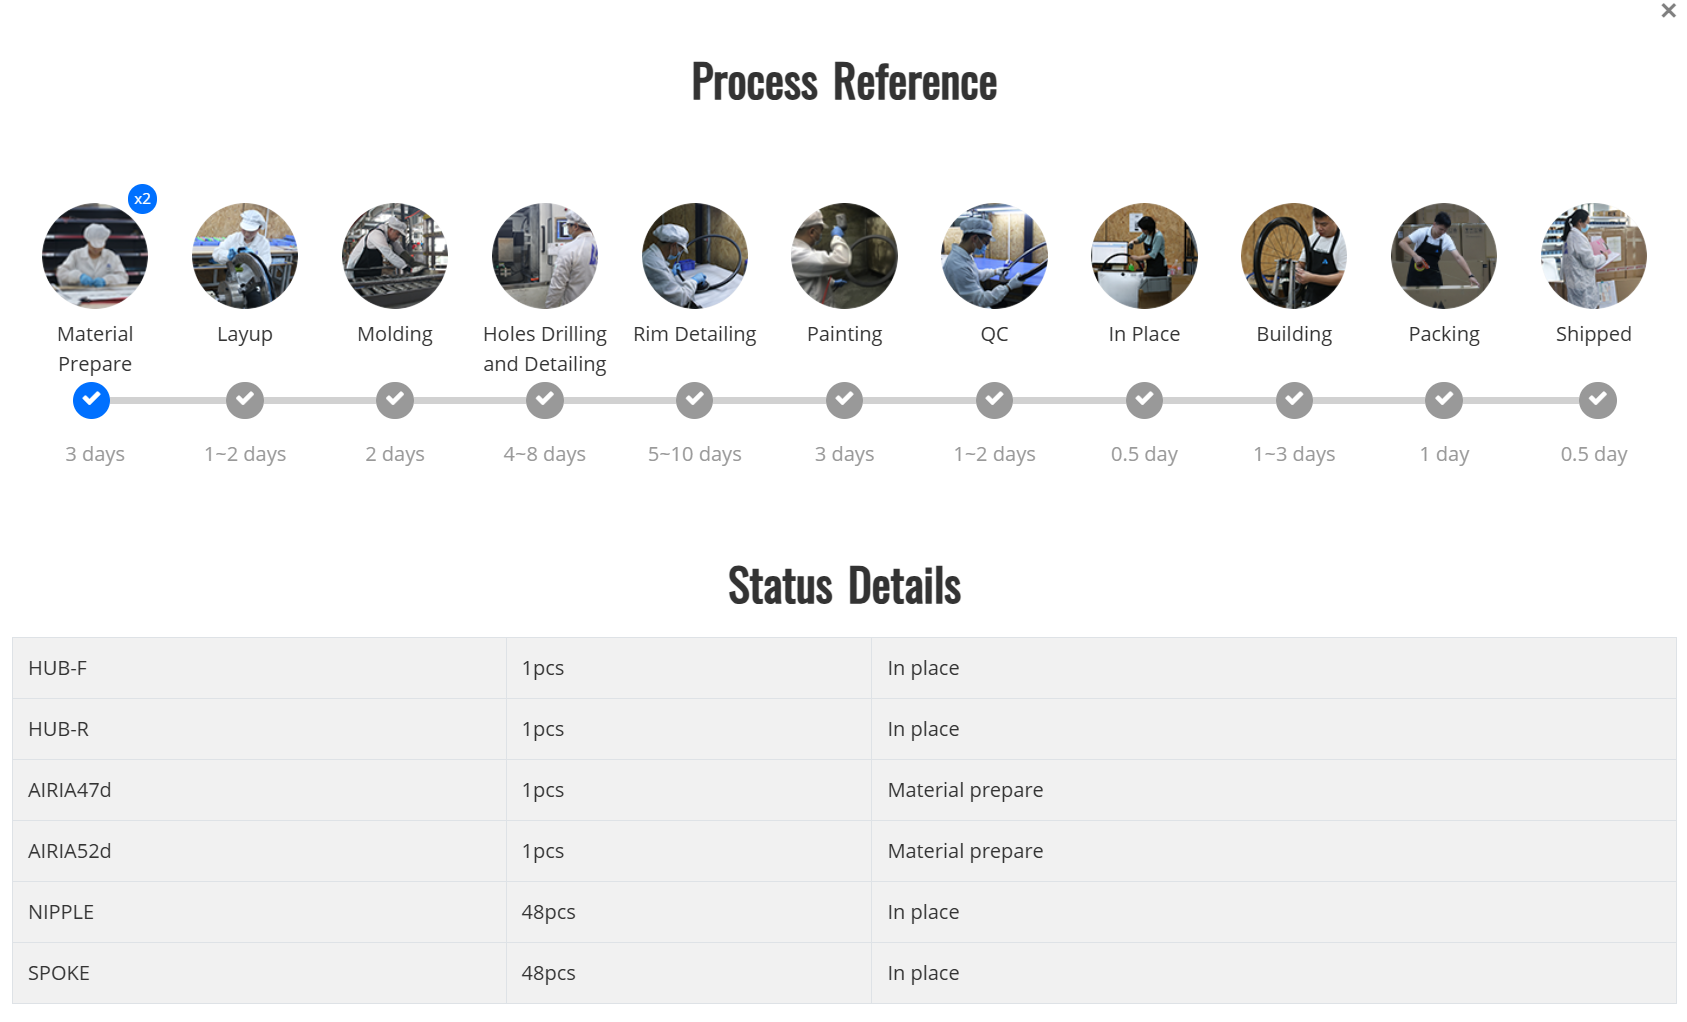Screen dimensions: 1687x1022
Task: Select the checkmark marker under Painting
Action: [845, 400]
